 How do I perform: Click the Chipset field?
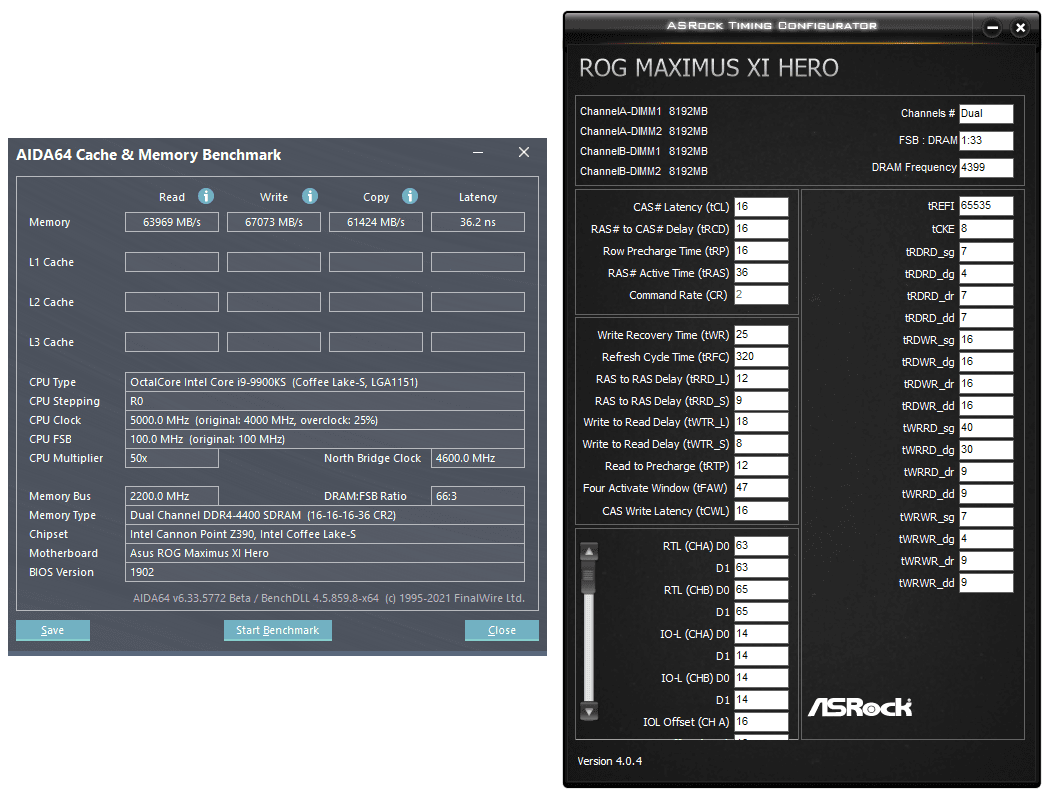pos(324,534)
